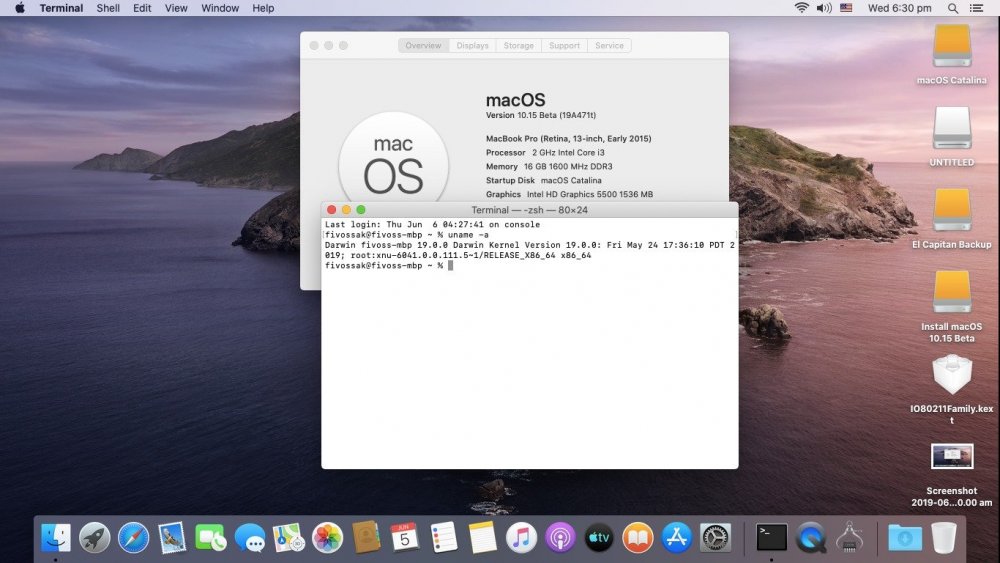This screenshot has width=1000, height=563.
Task: Open Music app in the Dock
Action: [x=522, y=537]
